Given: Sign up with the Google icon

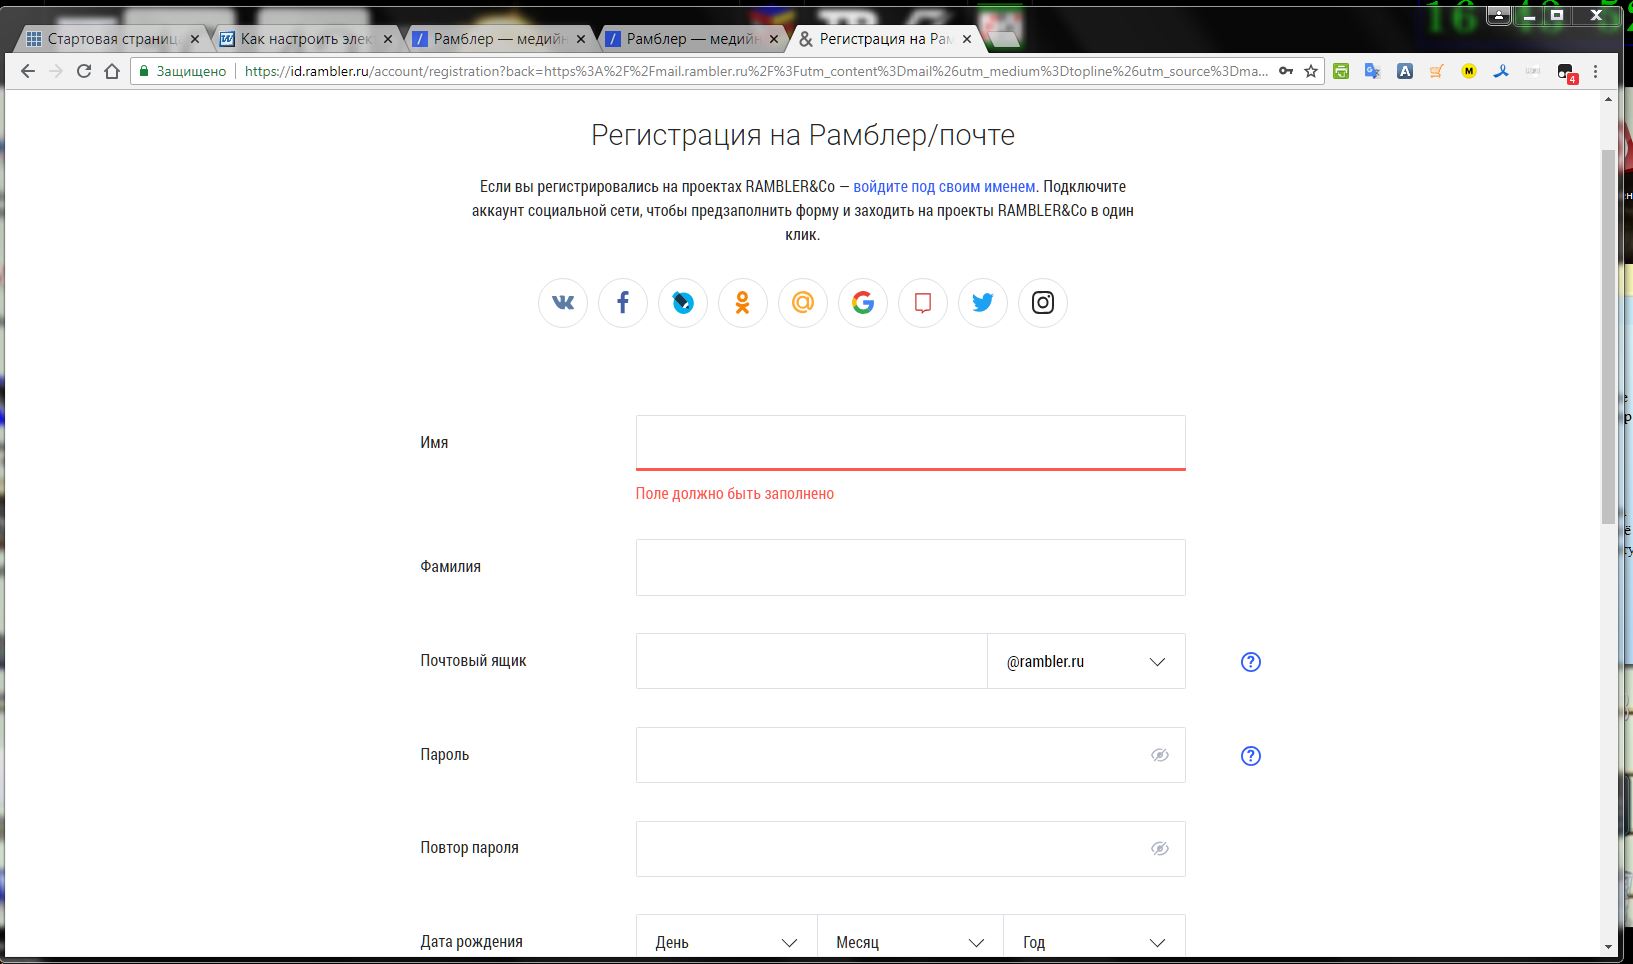Looking at the screenshot, I should (x=863, y=303).
